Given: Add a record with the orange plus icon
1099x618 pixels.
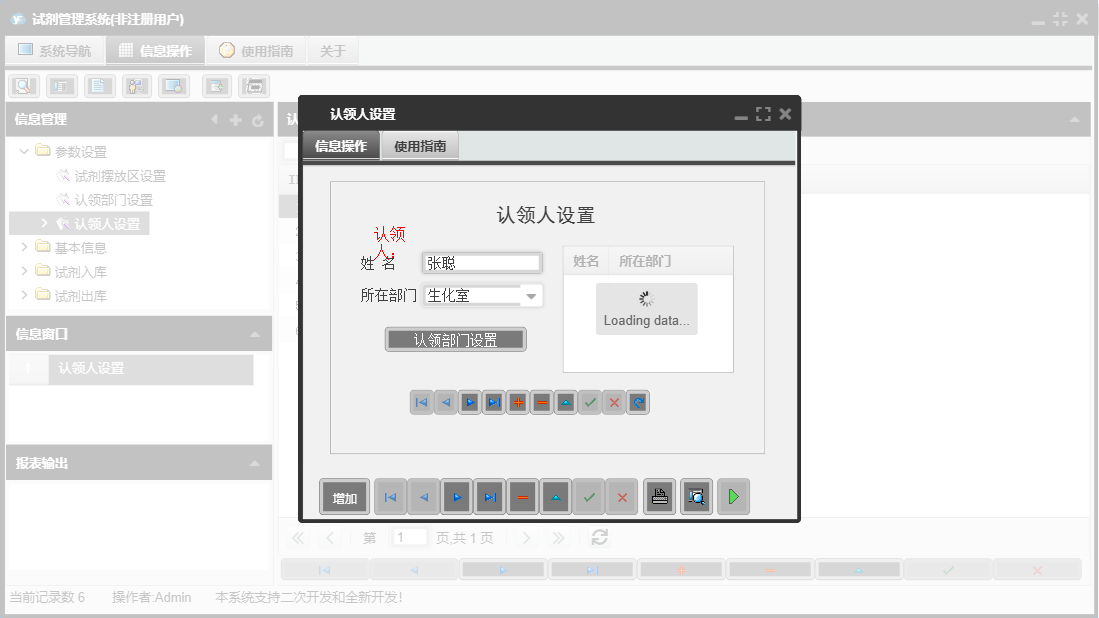Looking at the screenshot, I should point(517,402).
